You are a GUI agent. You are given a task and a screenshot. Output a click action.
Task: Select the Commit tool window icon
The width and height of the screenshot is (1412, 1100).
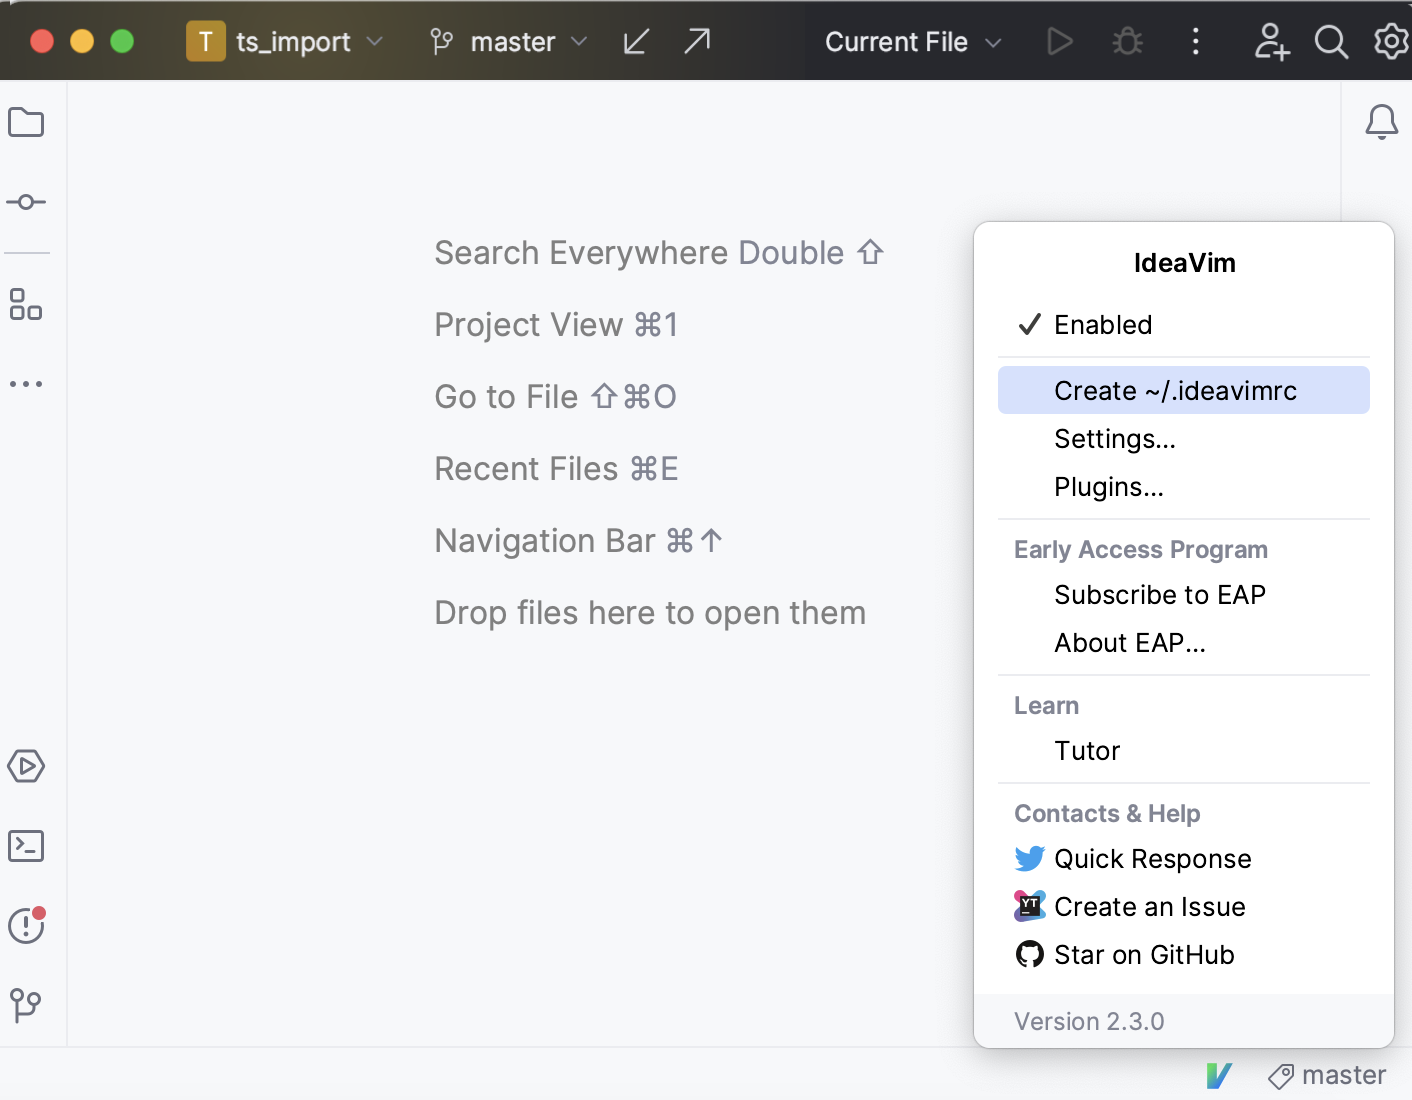[26, 202]
